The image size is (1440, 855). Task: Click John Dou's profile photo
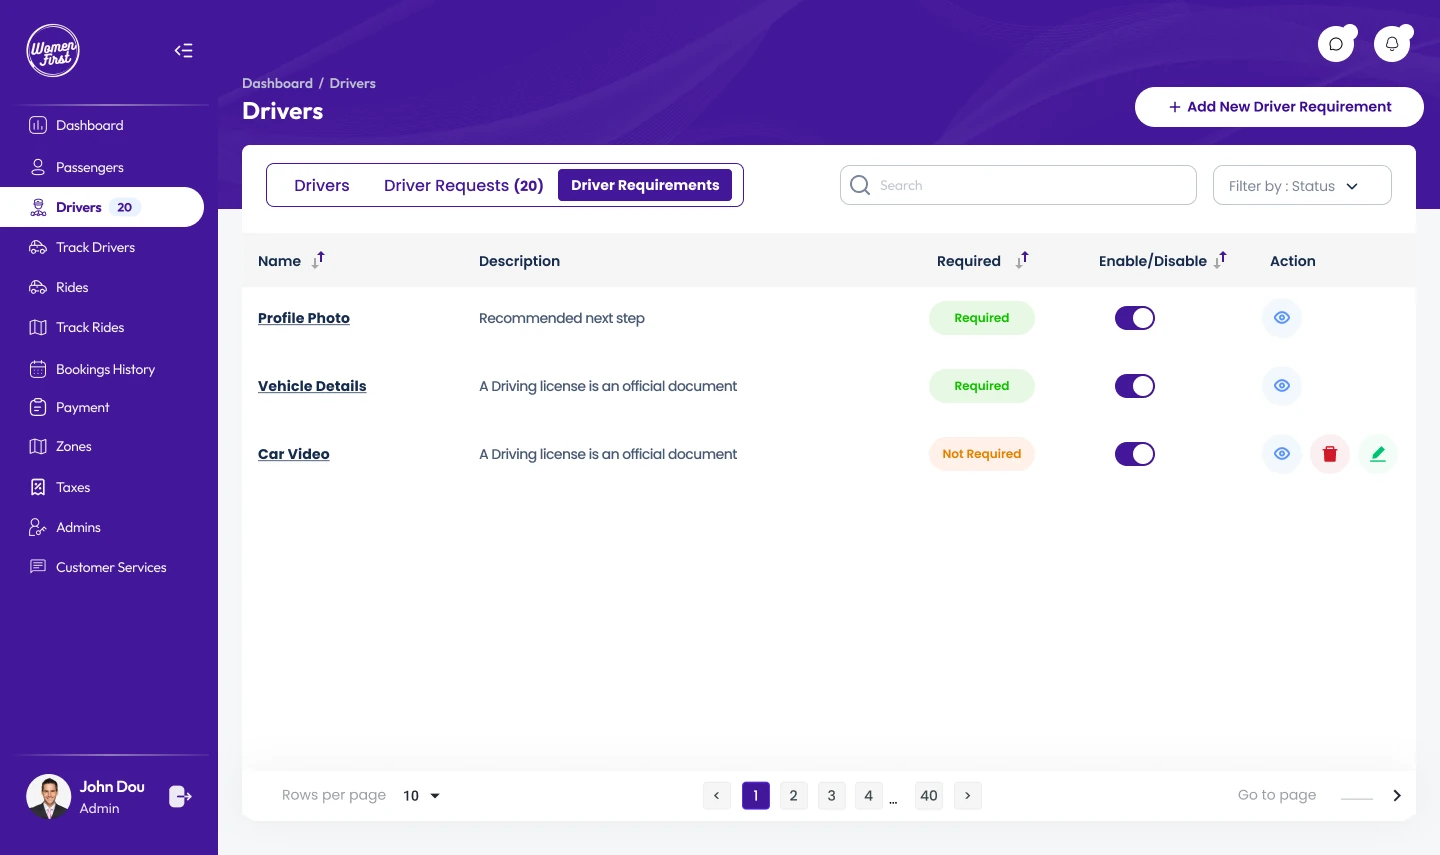[48, 797]
